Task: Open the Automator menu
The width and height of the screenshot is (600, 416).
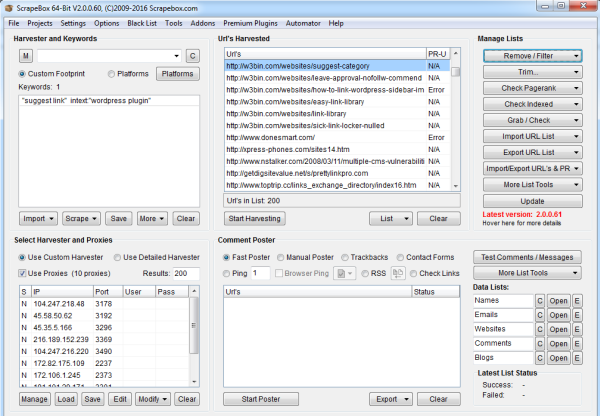Action: point(303,23)
